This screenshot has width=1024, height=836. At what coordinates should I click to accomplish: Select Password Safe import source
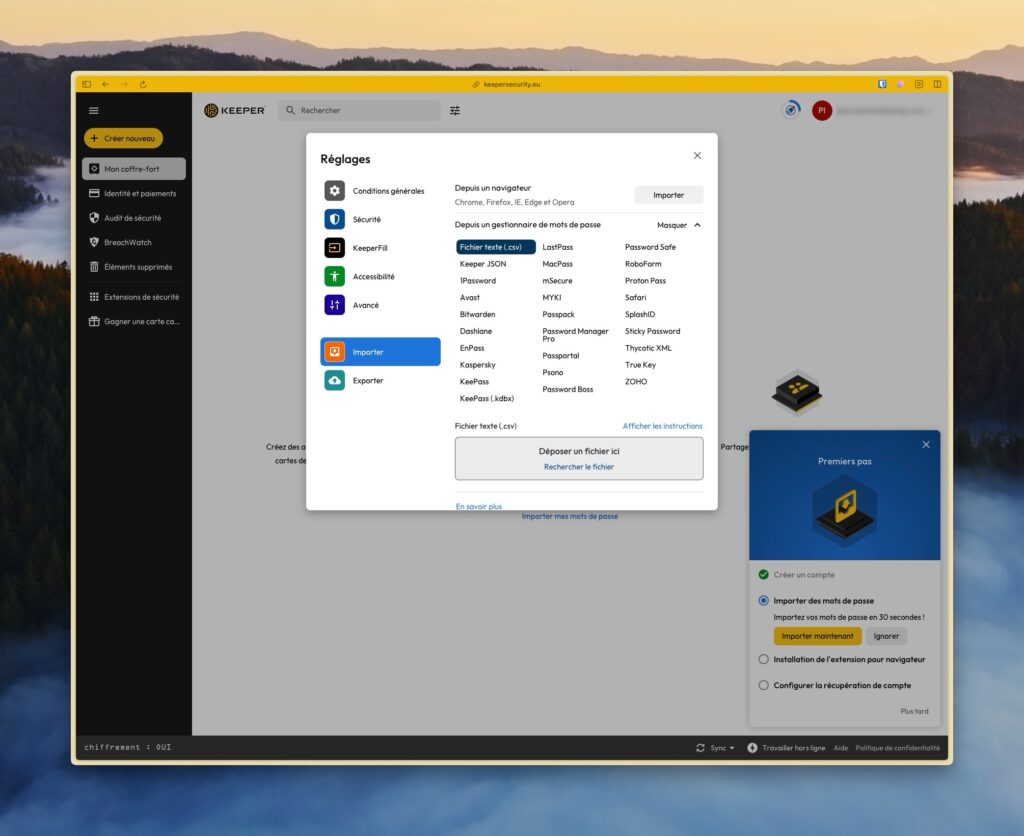point(650,247)
